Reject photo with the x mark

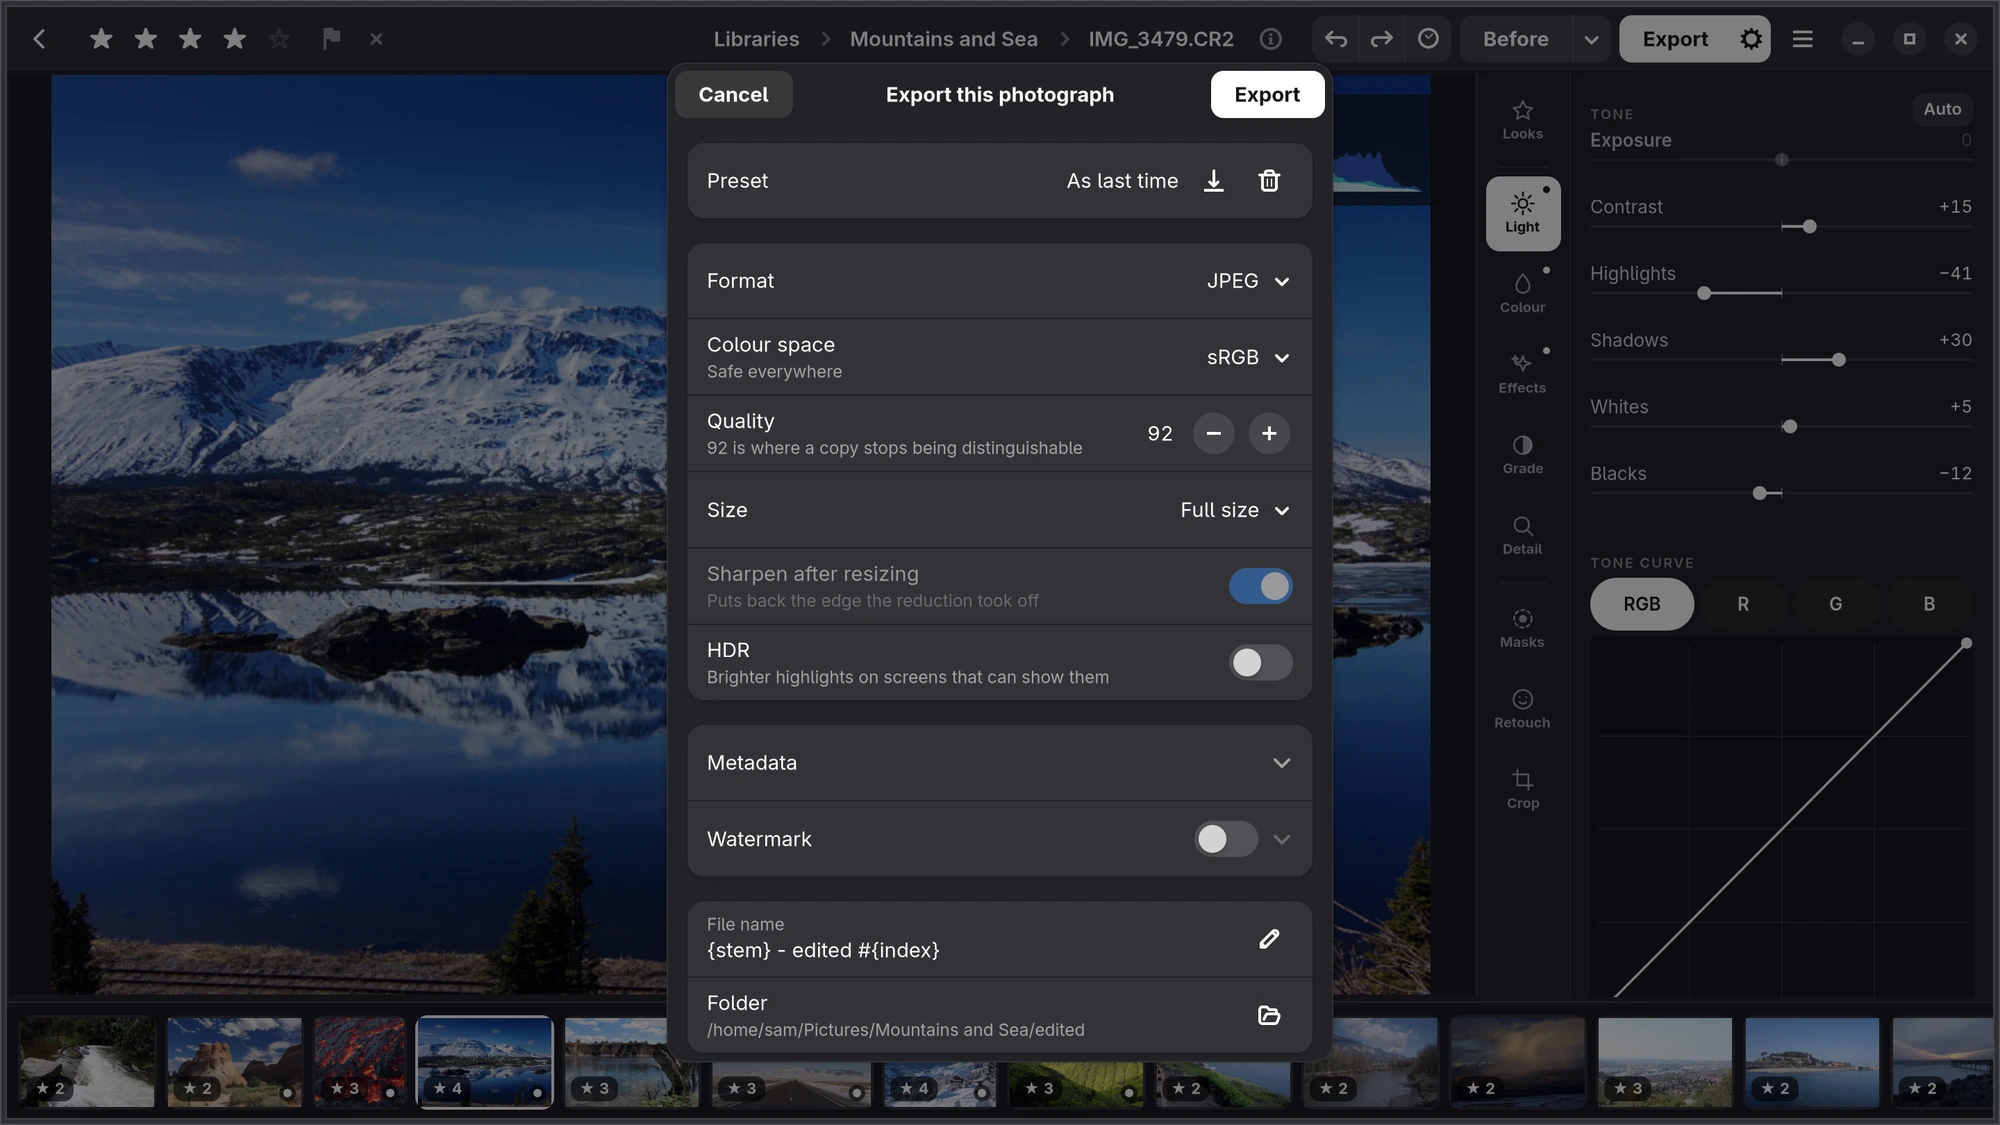pos(376,39)
